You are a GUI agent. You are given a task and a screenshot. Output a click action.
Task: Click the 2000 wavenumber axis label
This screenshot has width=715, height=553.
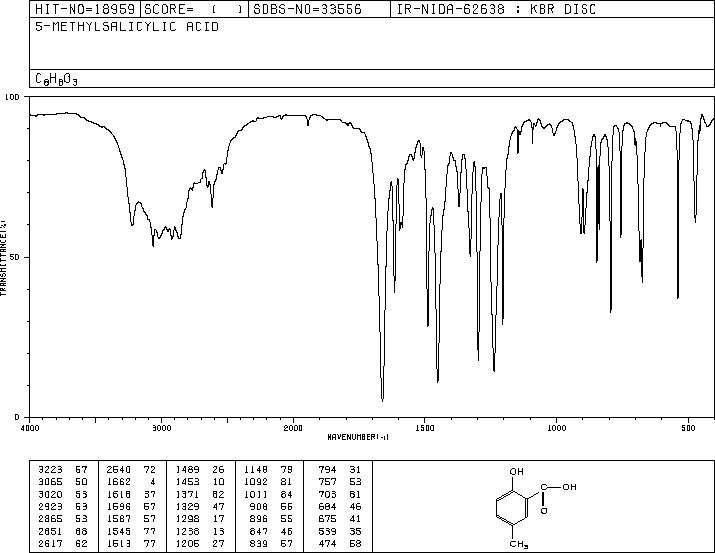click(293, 428)
